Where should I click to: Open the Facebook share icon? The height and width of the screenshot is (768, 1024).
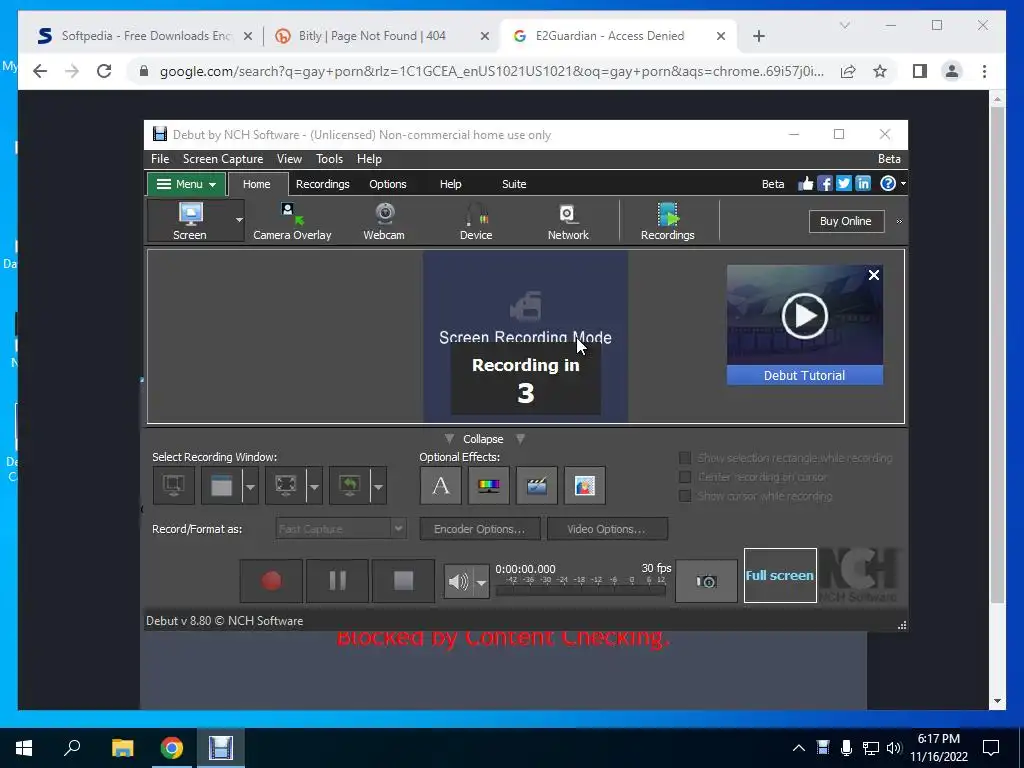pos(824,184)
